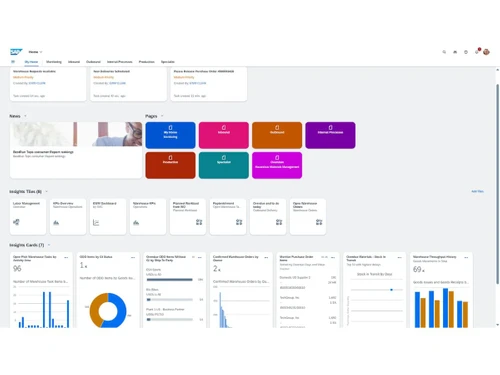Open EWM Dashboard tile chart icon
The width and height of the screenshot is (500, 375).
tap(96, 222)
